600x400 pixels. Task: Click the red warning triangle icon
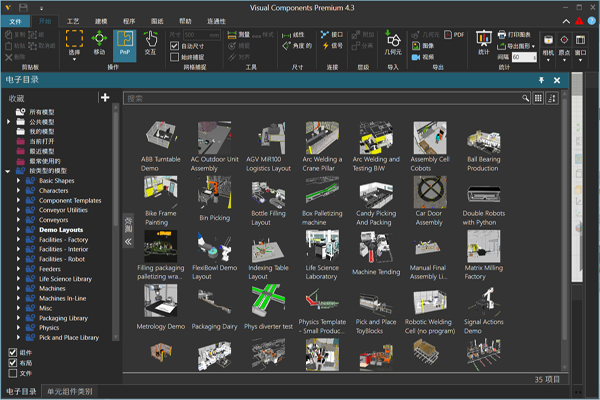(579, 21)
